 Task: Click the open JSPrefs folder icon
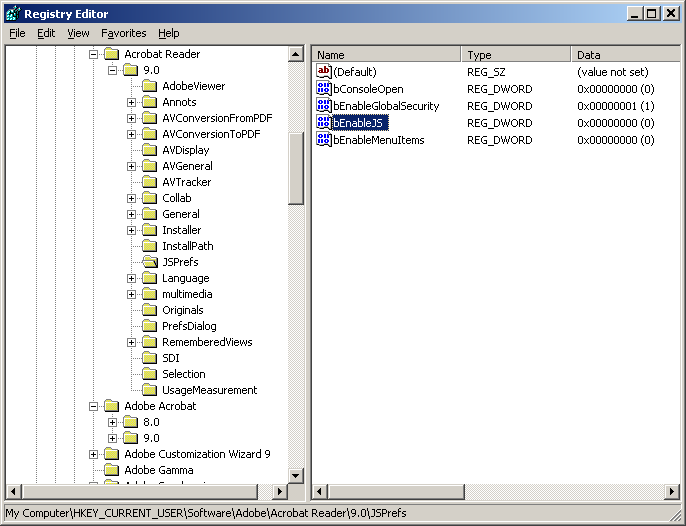point(150,262)
